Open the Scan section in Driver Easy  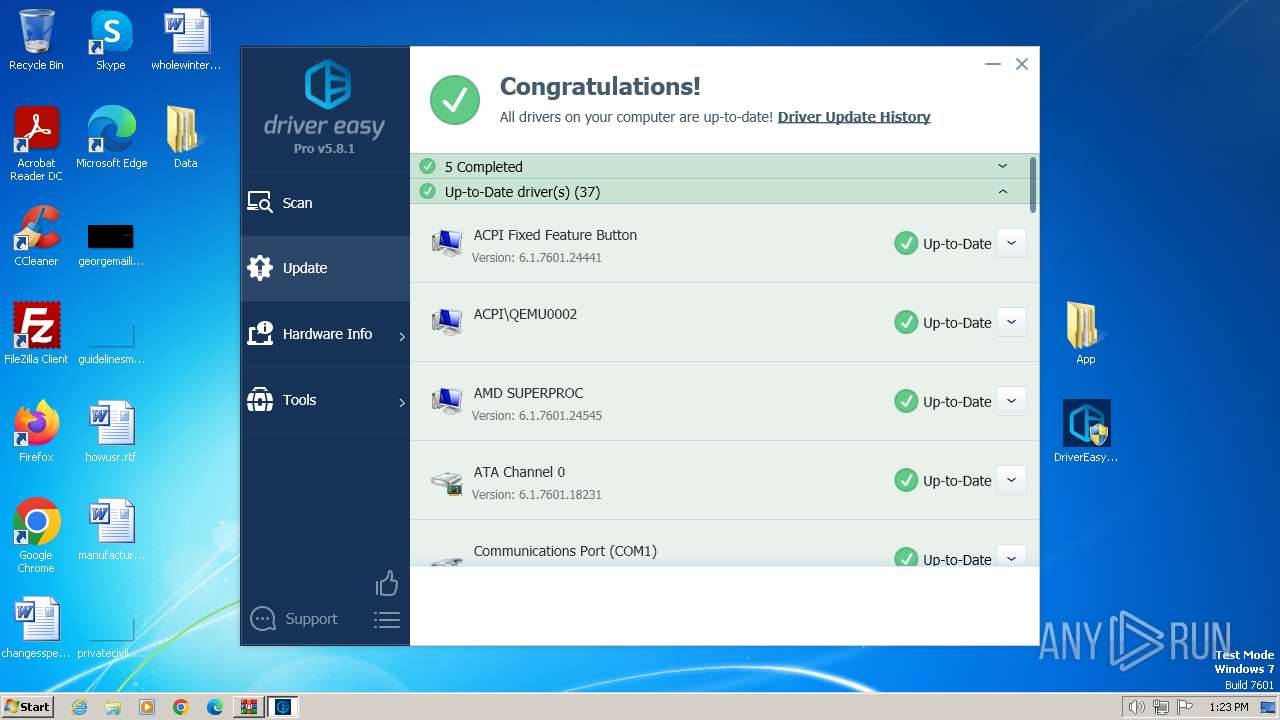325,203
